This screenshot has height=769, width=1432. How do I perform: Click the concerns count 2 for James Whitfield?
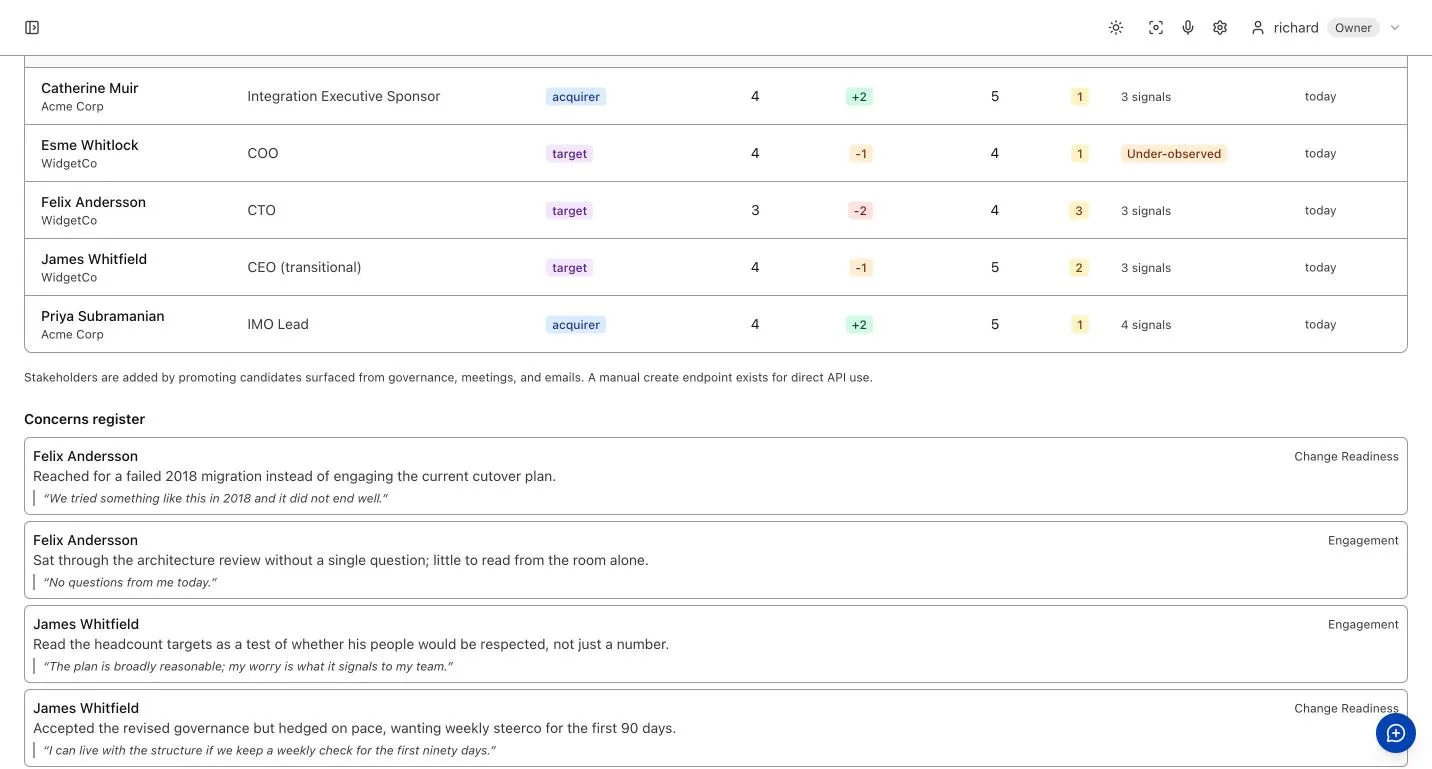[1079, 268]
